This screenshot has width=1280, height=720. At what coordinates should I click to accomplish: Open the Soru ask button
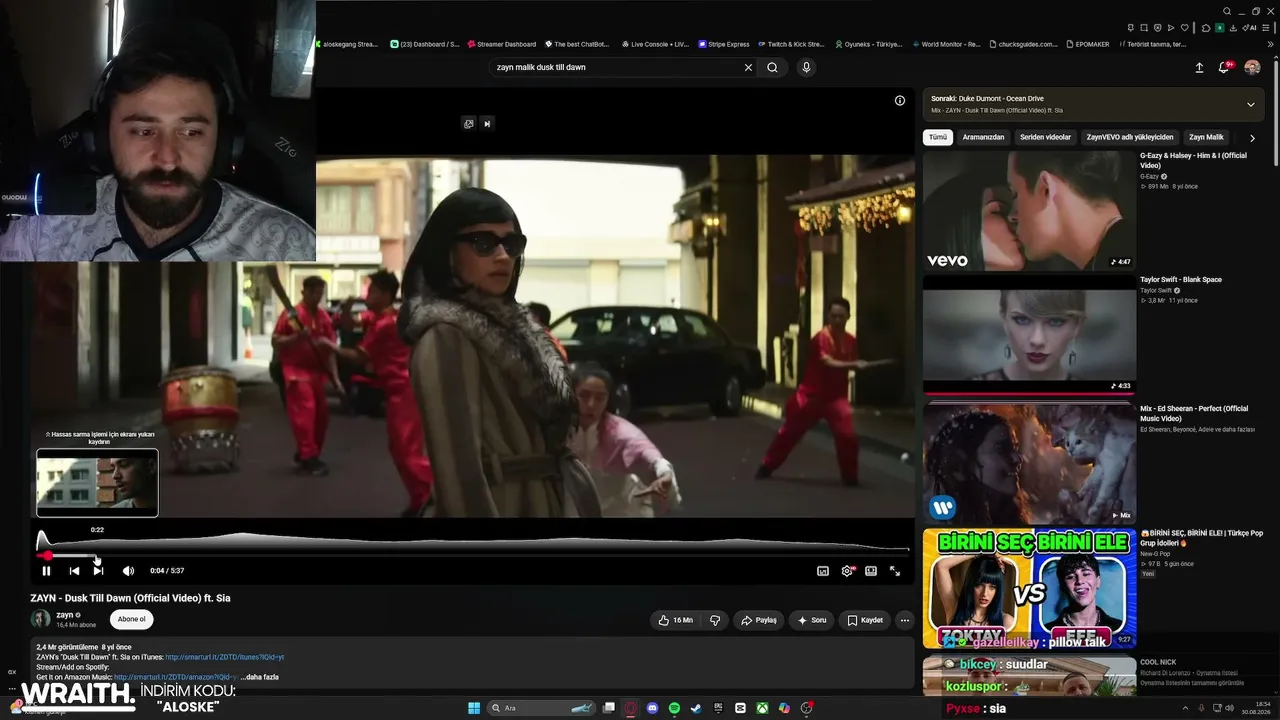coord(811,620)
